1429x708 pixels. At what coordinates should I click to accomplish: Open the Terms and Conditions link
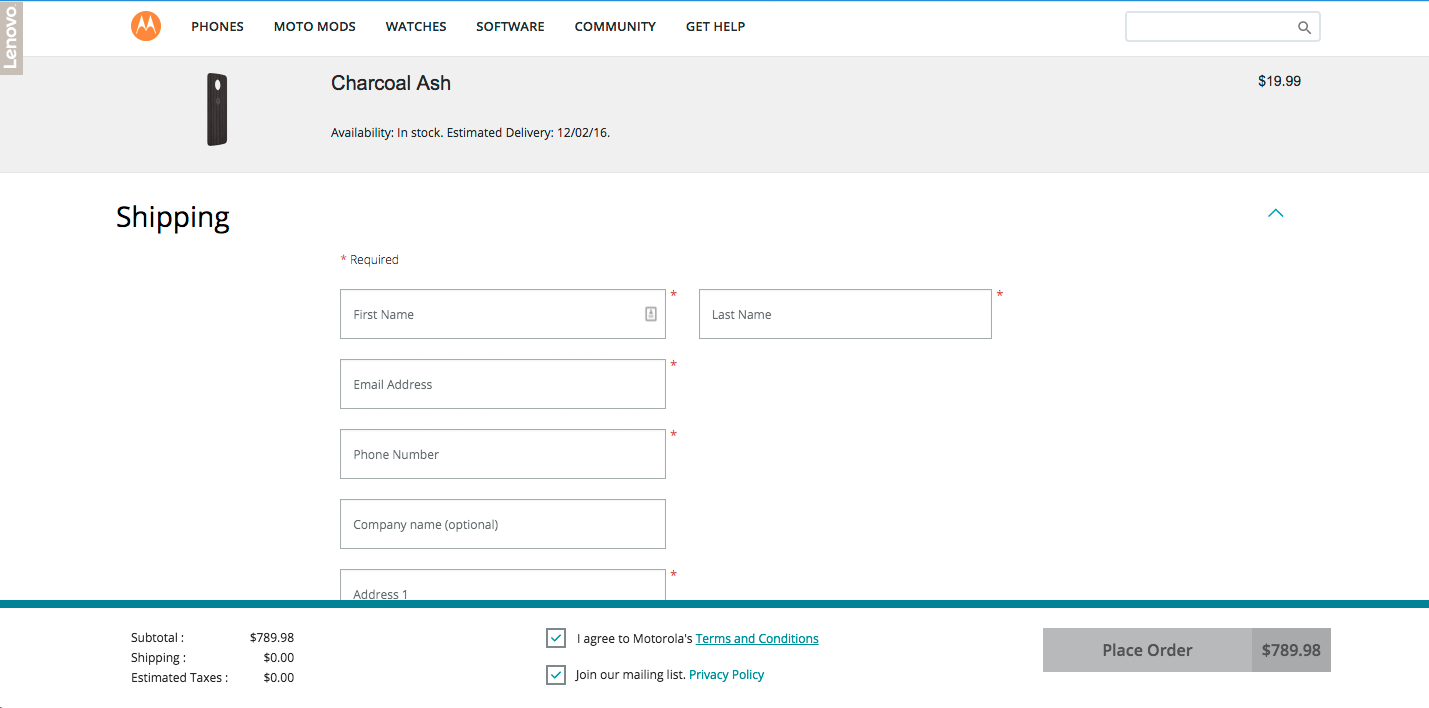(x=757, y=639)
